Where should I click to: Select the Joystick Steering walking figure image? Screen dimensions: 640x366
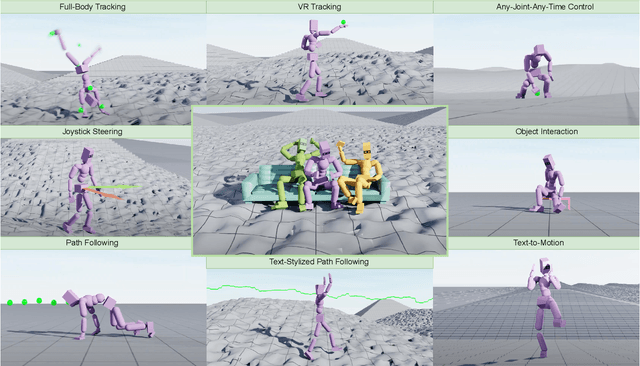coord(96,187)
